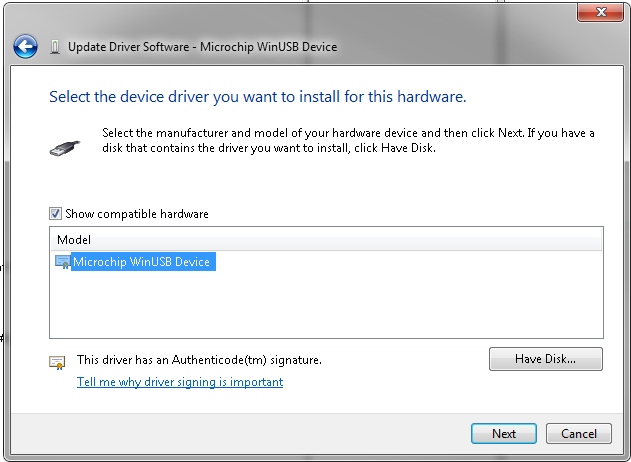Click the small device icon in title bar

[x=54, y=47]
